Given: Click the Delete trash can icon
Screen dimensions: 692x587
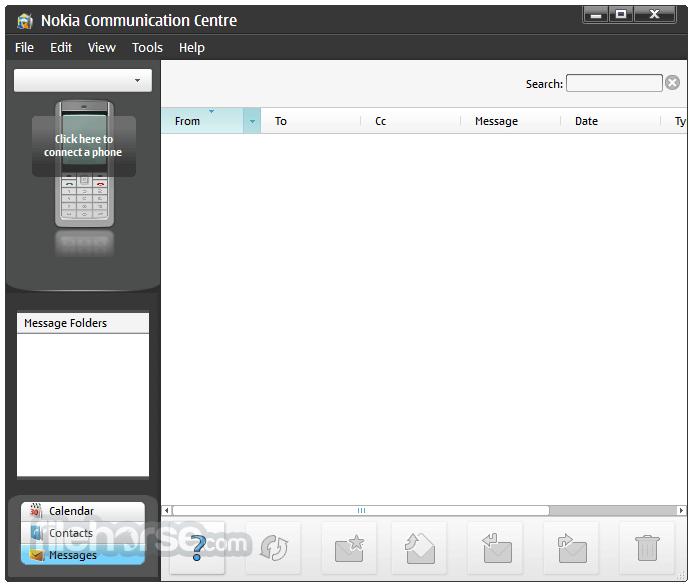Looking at the screenshot, I should click(647, 548).
